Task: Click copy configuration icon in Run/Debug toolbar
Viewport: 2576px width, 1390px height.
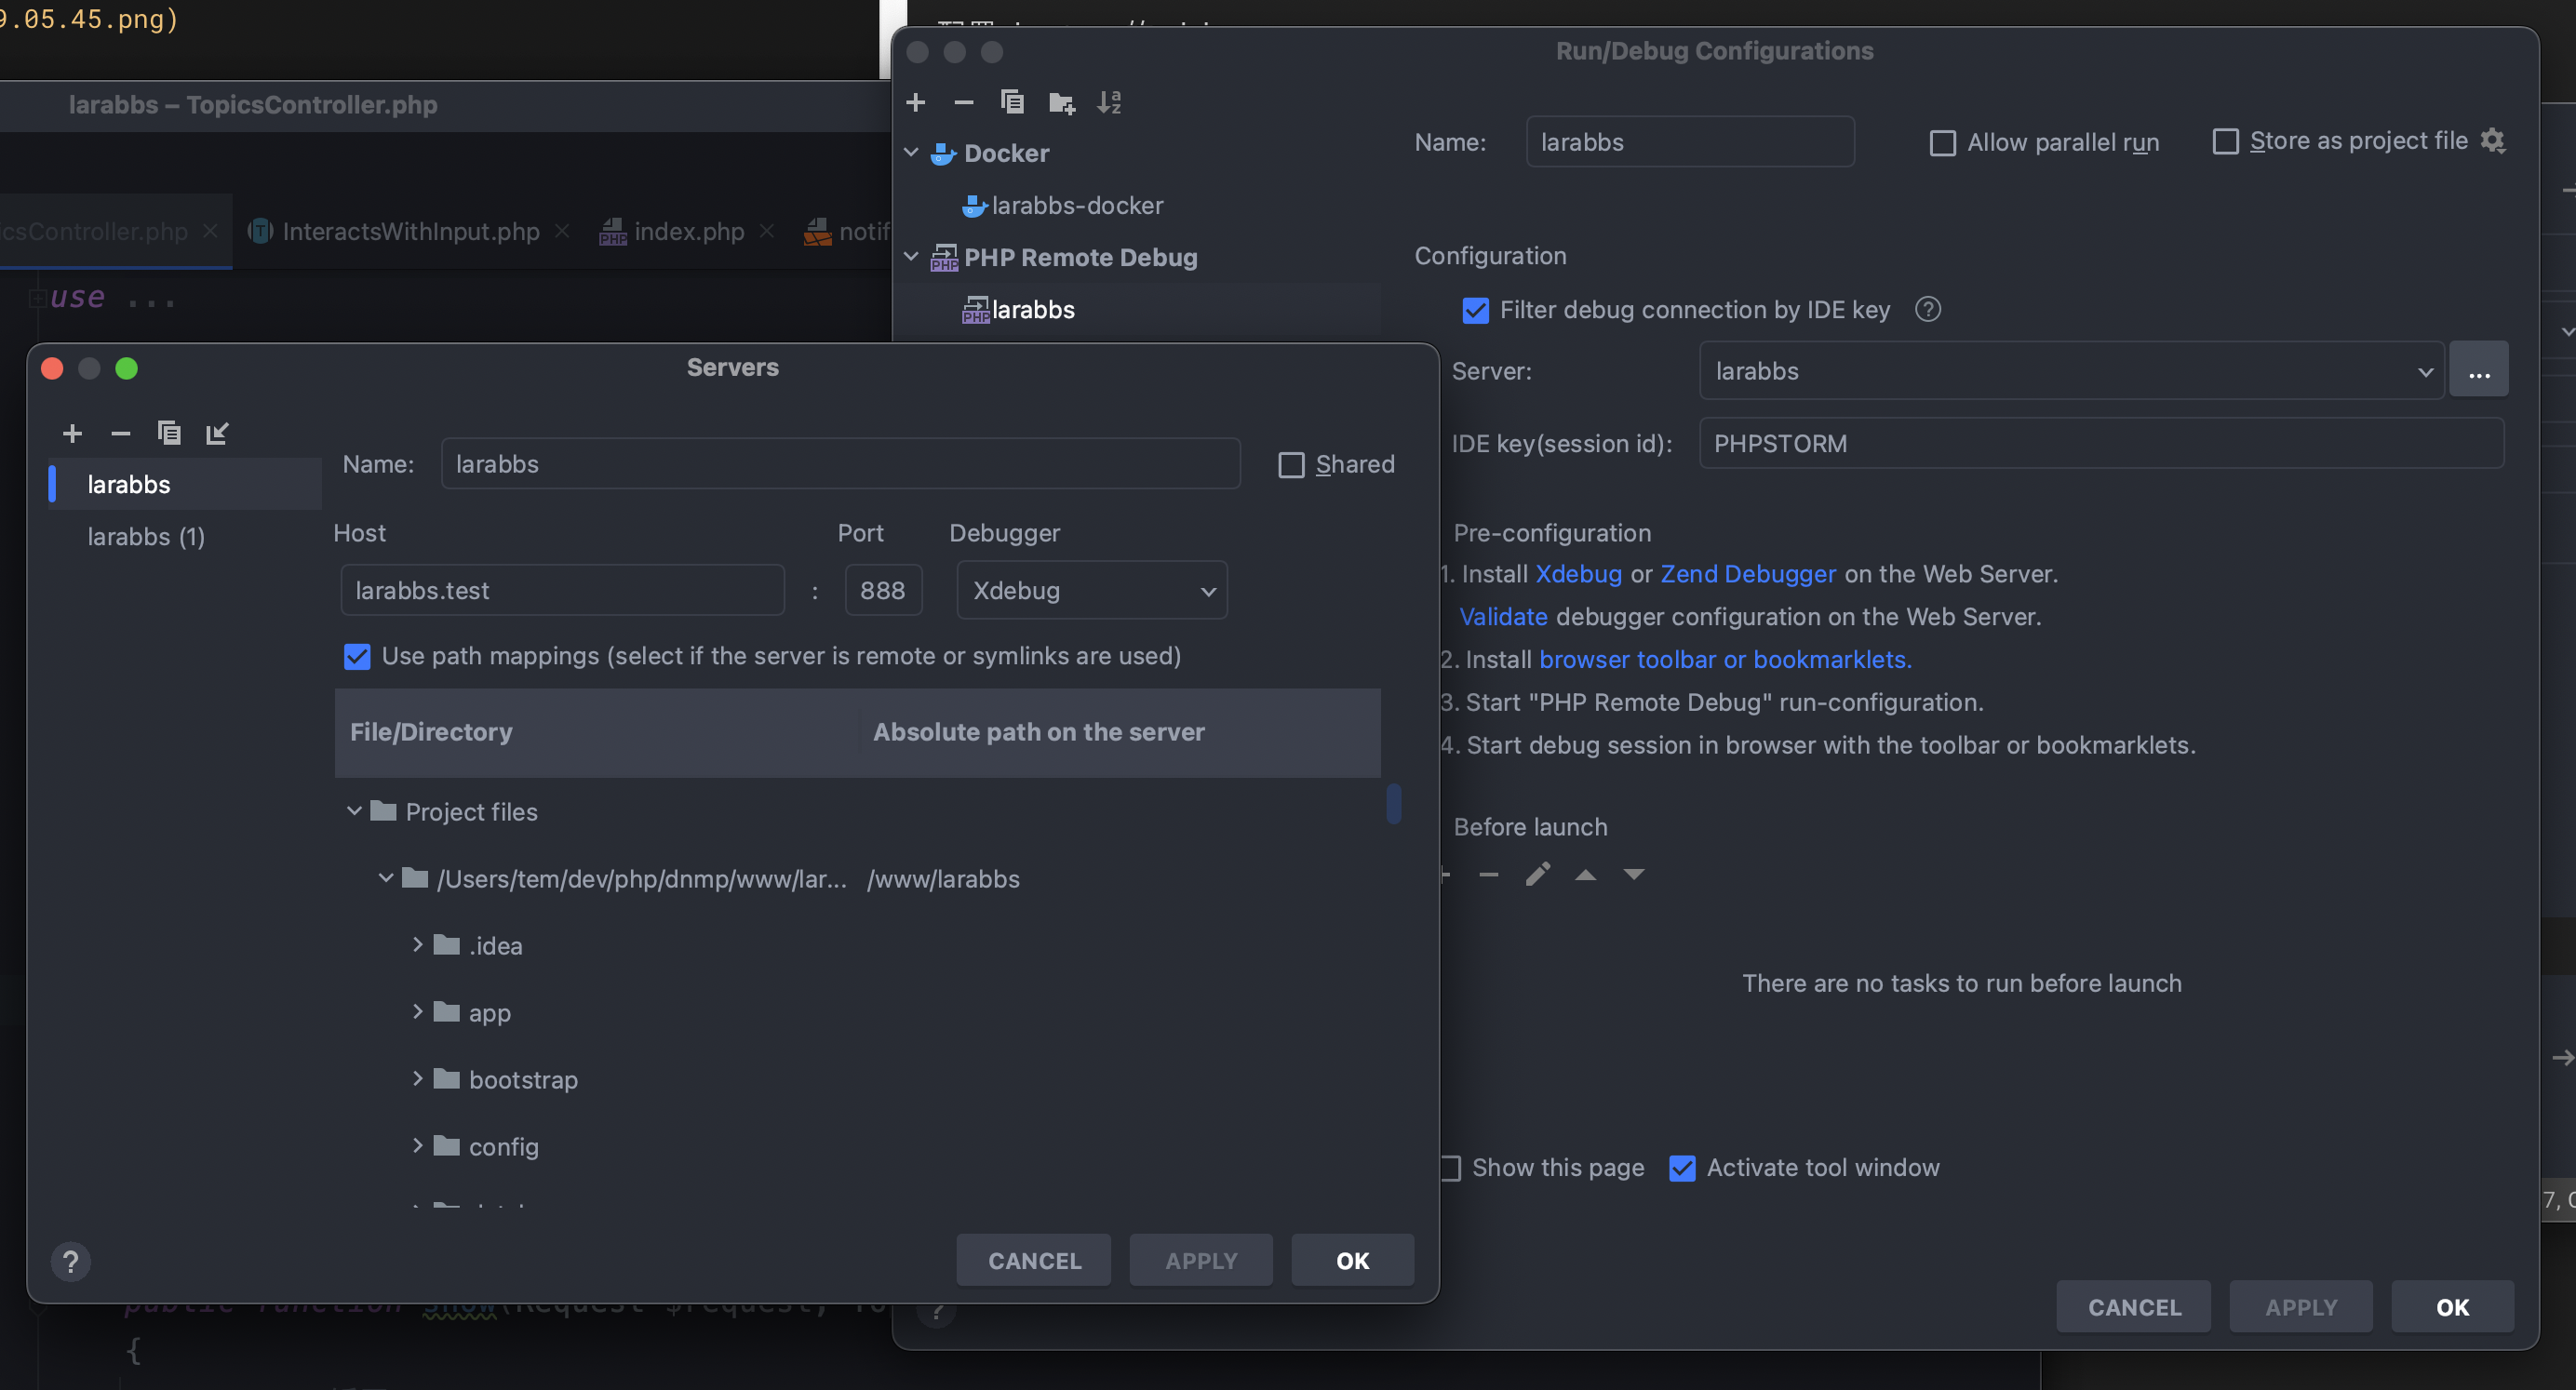Action: (1012, 102)
